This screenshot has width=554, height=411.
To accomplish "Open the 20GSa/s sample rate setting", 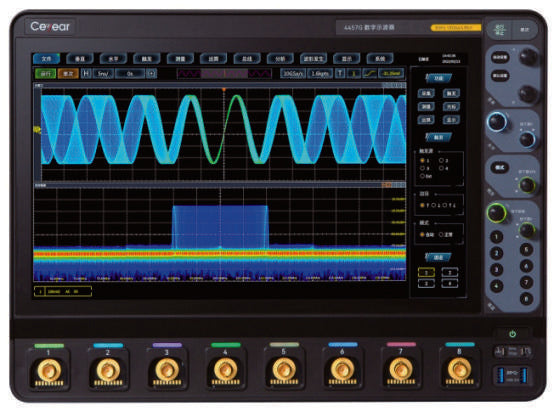I will click(x=293, y=74).
